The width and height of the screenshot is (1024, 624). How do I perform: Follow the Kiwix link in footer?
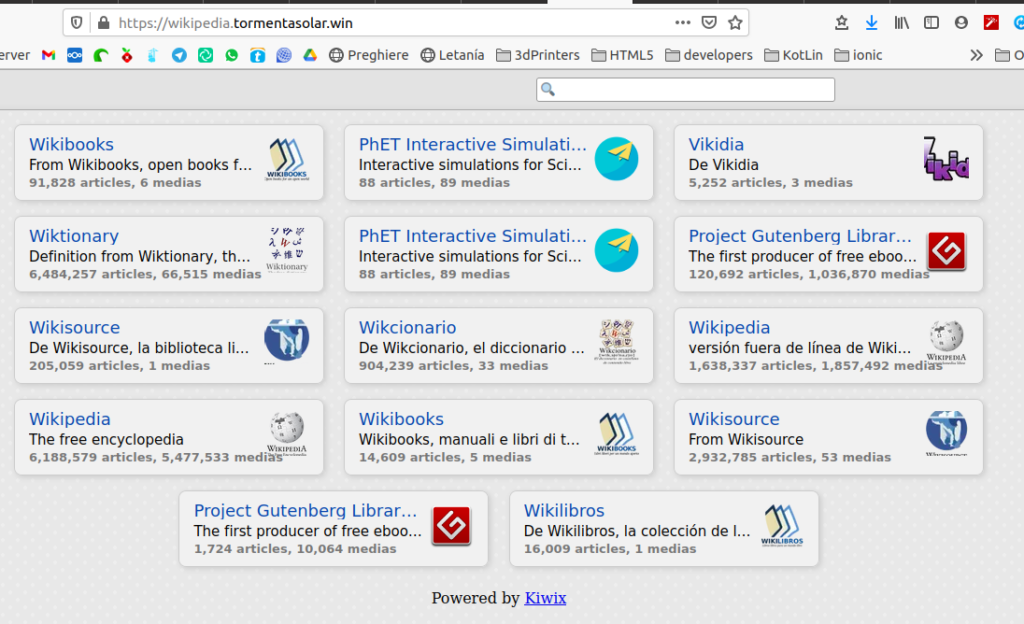[x=545, y=598]
